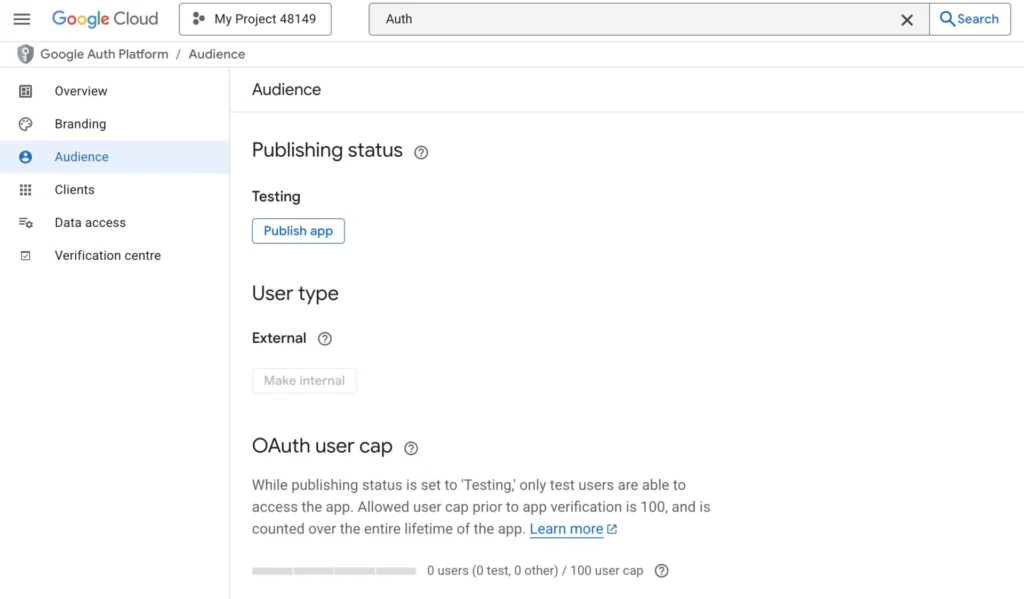Open help for Publishing status

pos(421,152)
